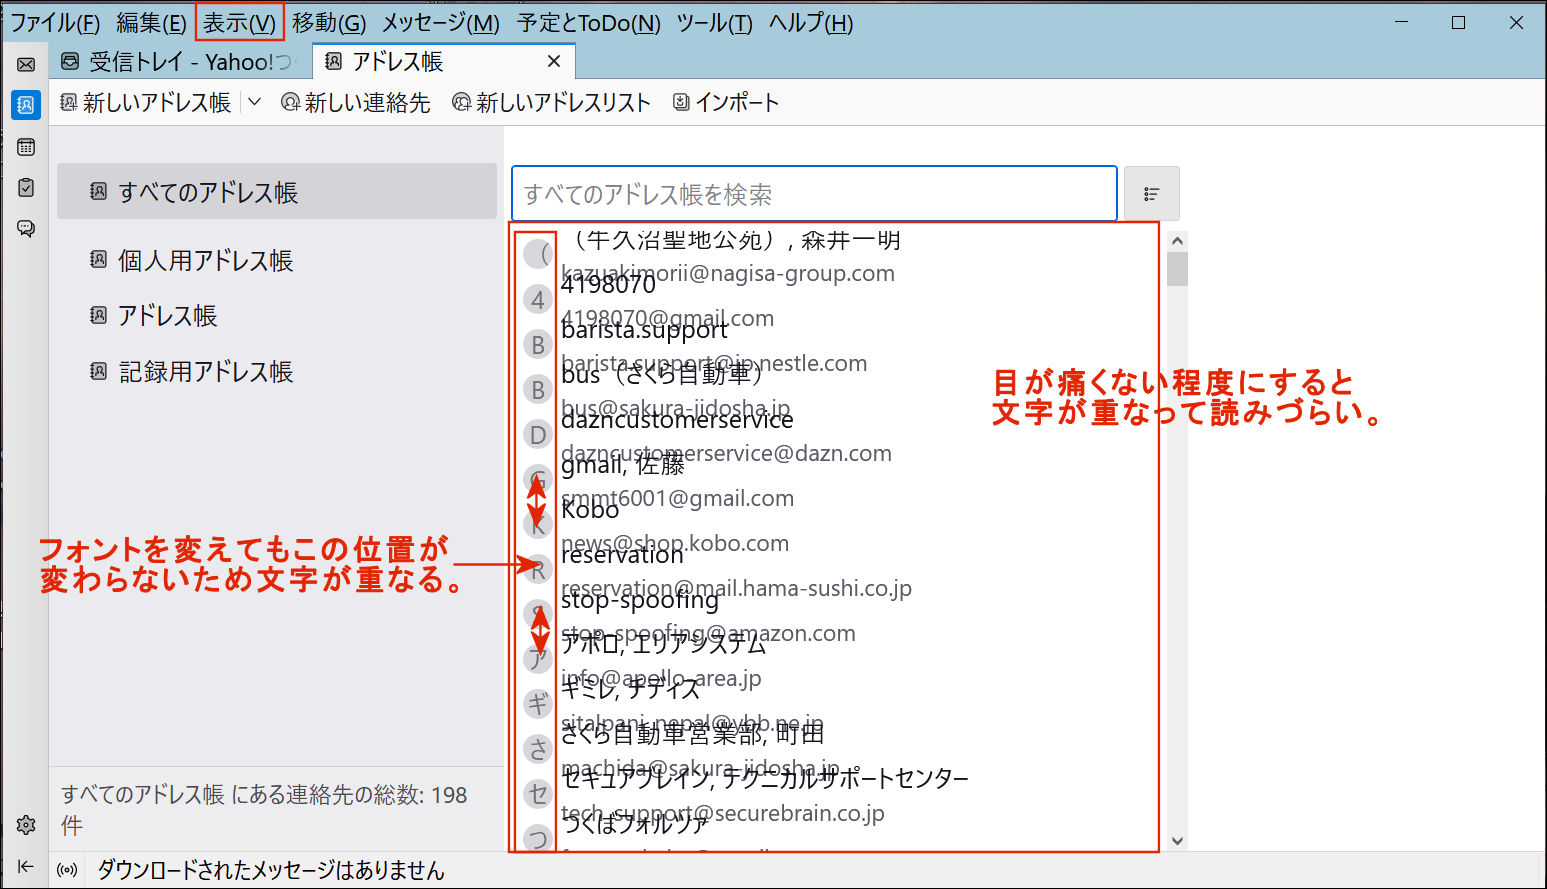Expand the 新しいアドレス帳 dropdown arrow
This screenshot has width=1547, height=889.
pyautogui.click(x=254, y=102)
